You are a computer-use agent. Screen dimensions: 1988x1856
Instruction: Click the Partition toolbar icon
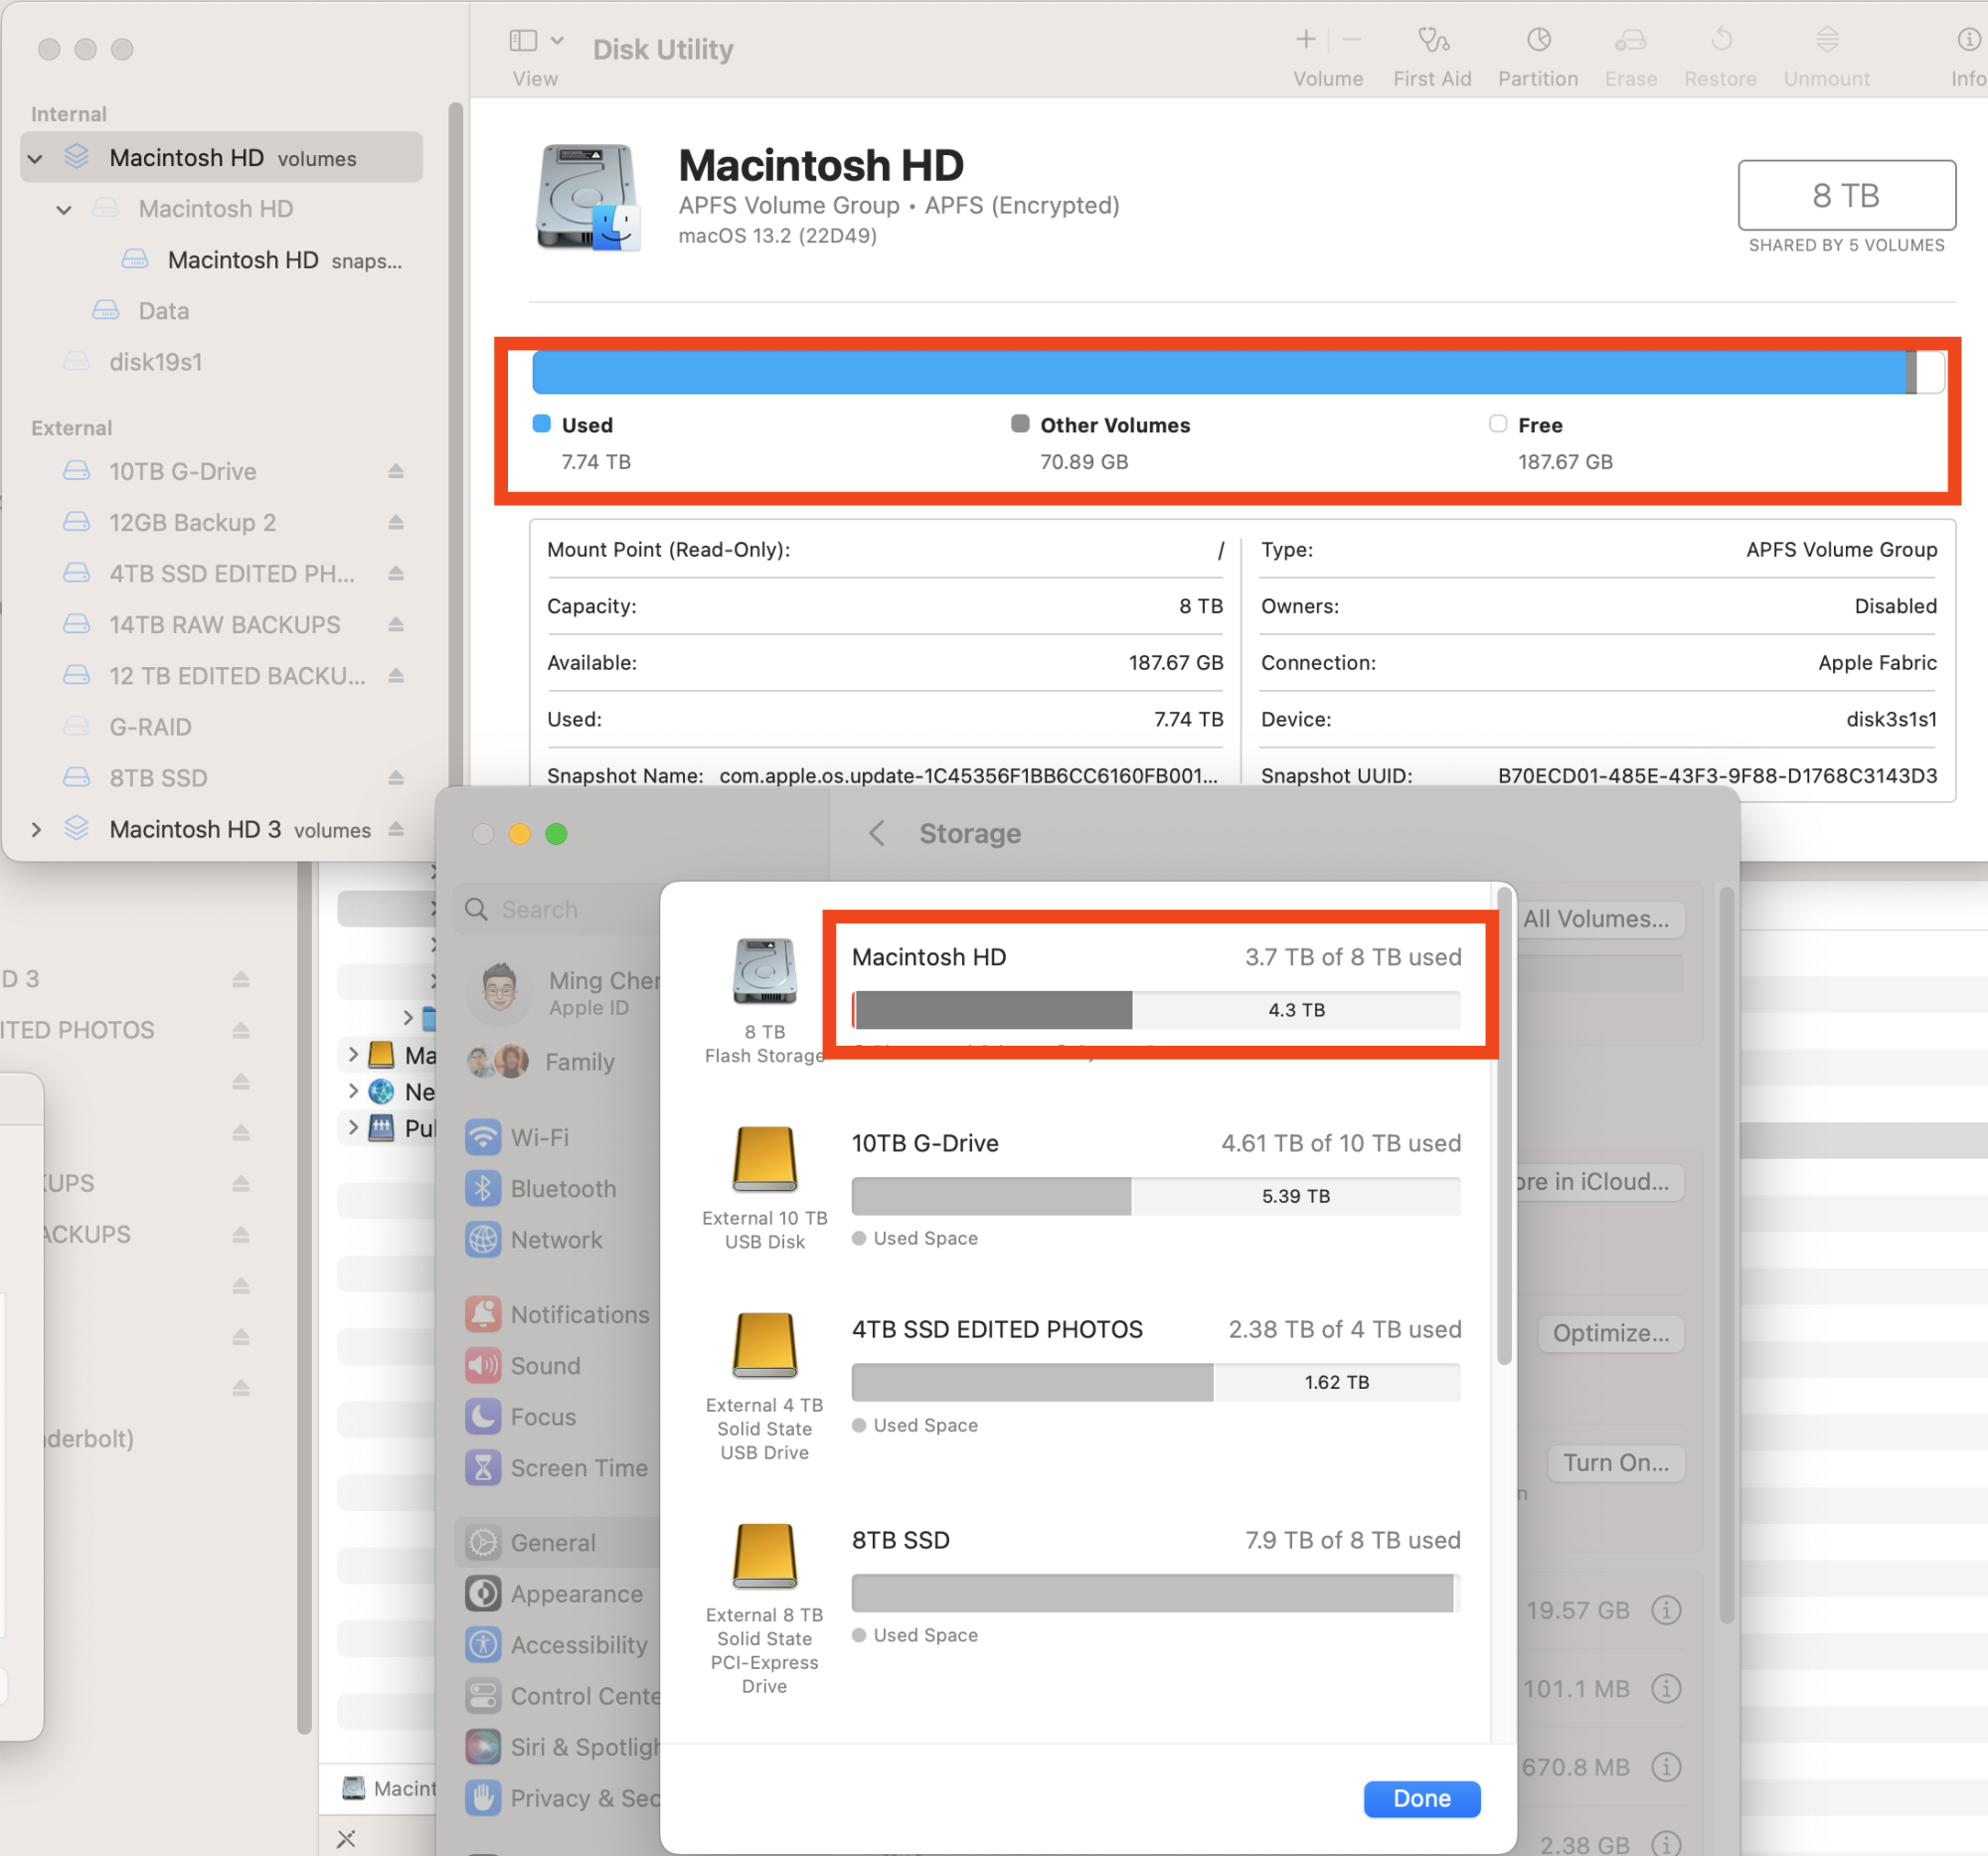1537,41
